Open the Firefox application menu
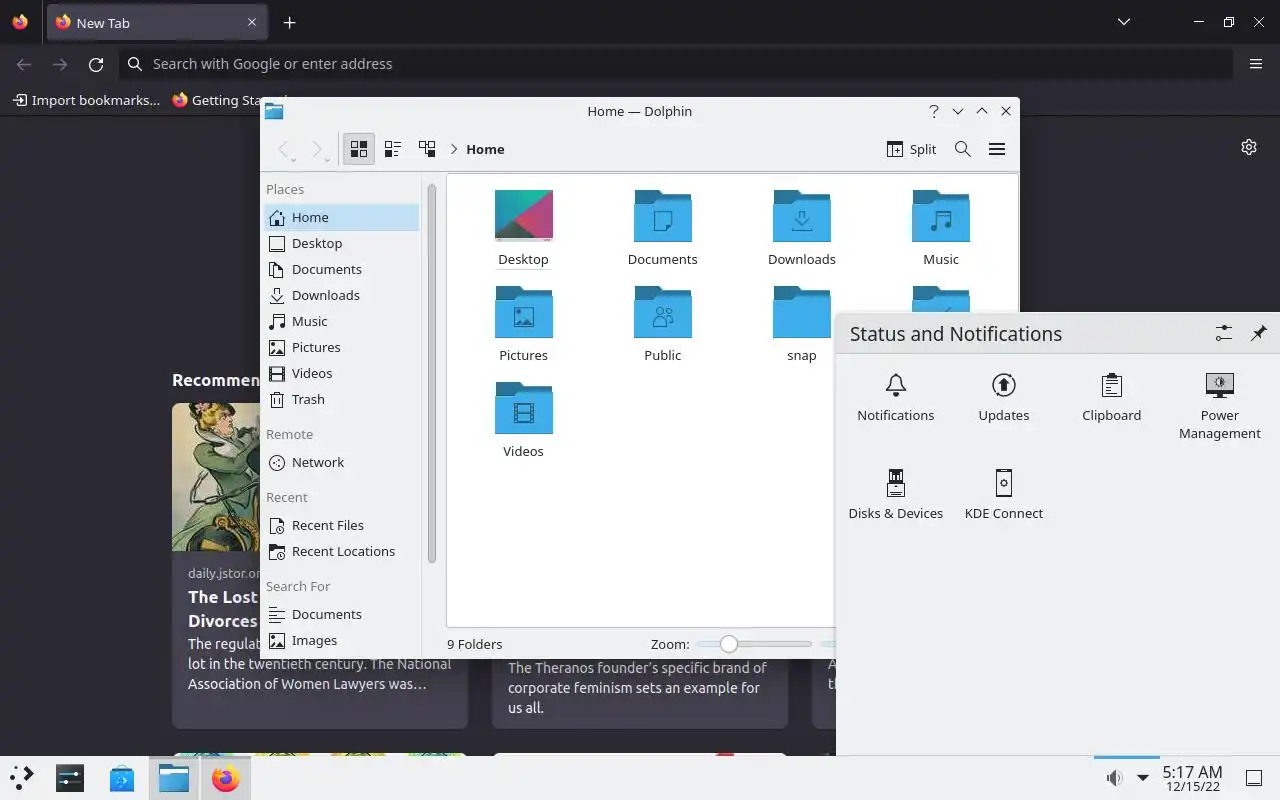The width and height of the screenshot is (1280, 800). pos(1256,64)
